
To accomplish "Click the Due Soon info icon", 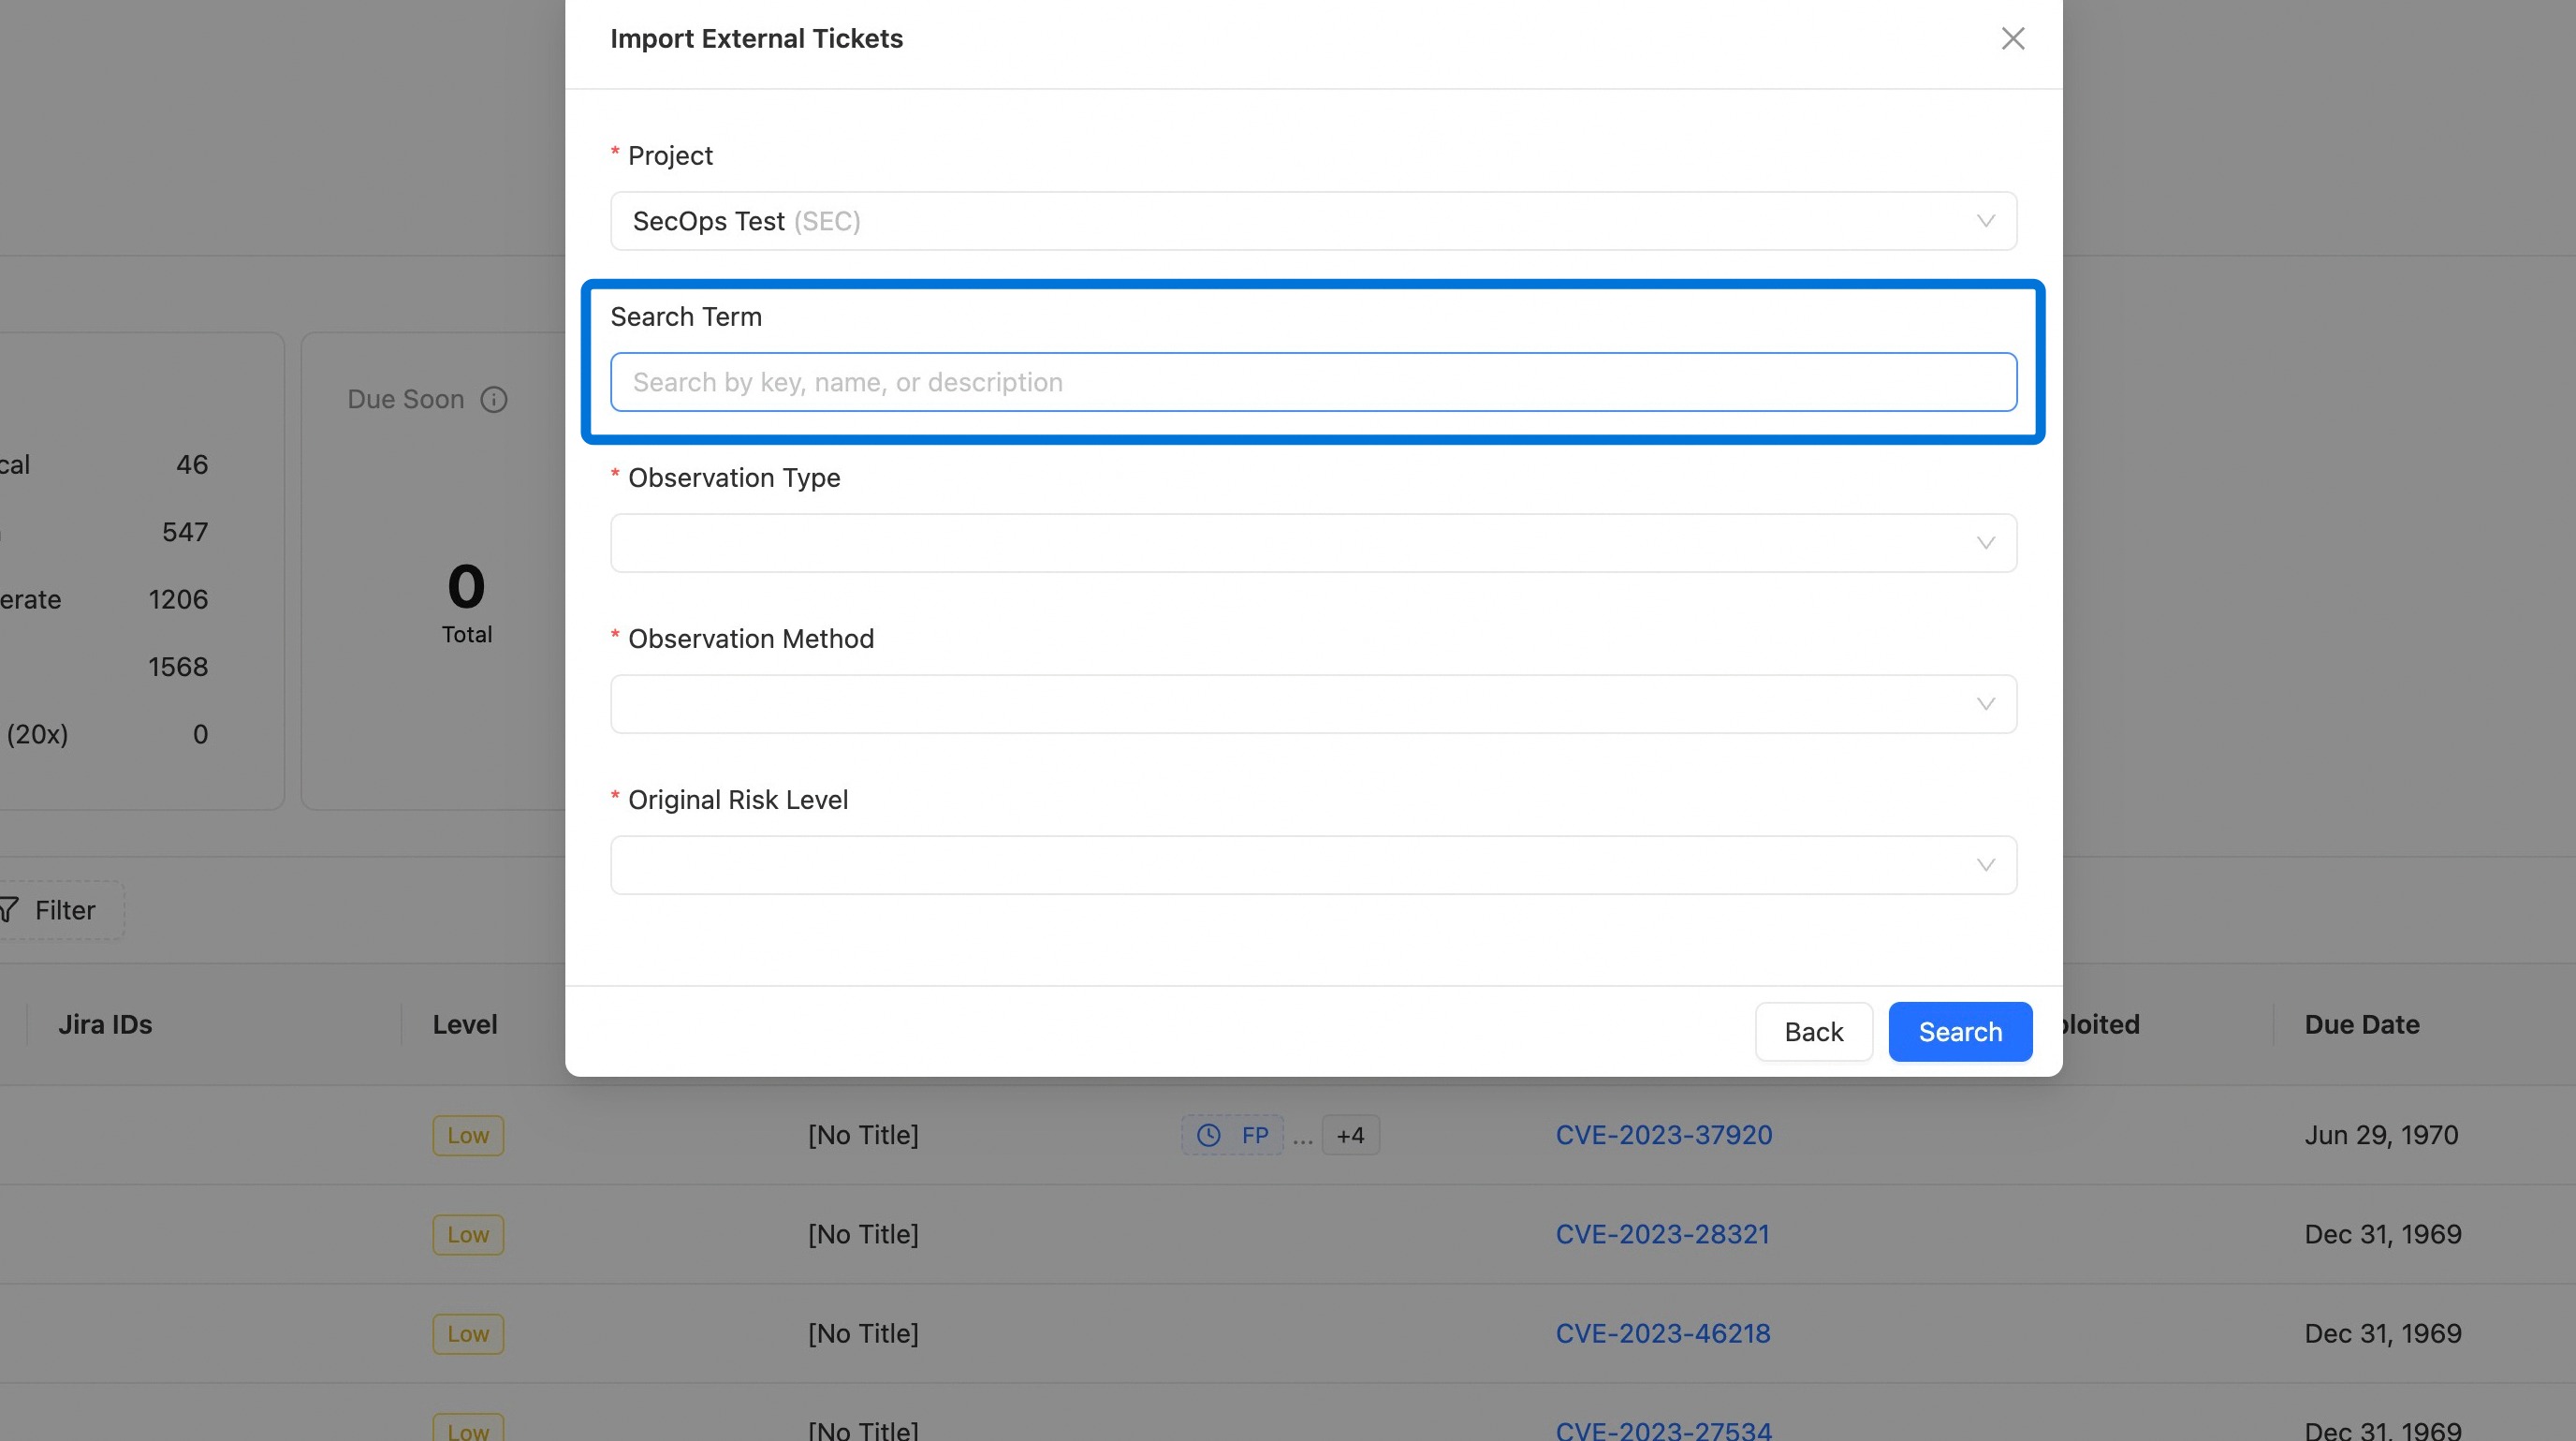I will [494, 400].
